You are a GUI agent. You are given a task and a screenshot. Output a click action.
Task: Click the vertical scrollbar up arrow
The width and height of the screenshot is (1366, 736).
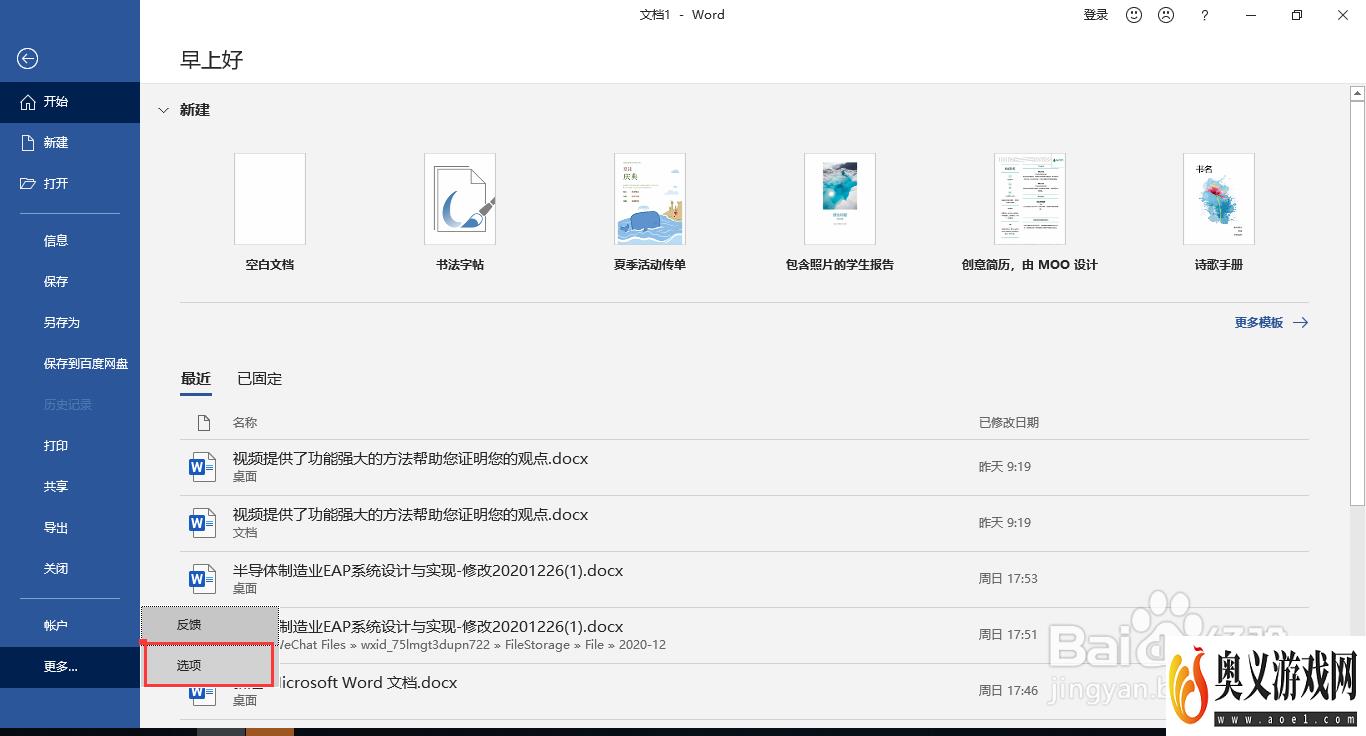[1357, 93]
